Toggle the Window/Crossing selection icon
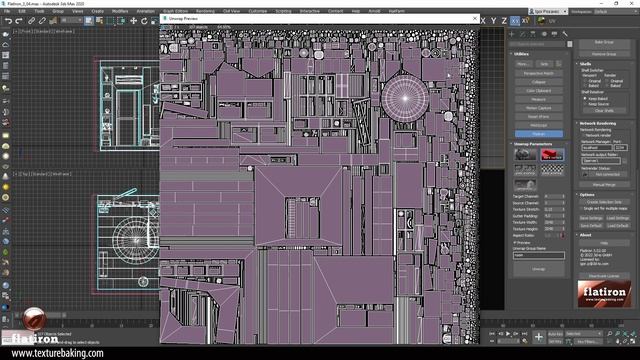Image resolution: width=640 pixels, height=360 pixels. [122, 21]
